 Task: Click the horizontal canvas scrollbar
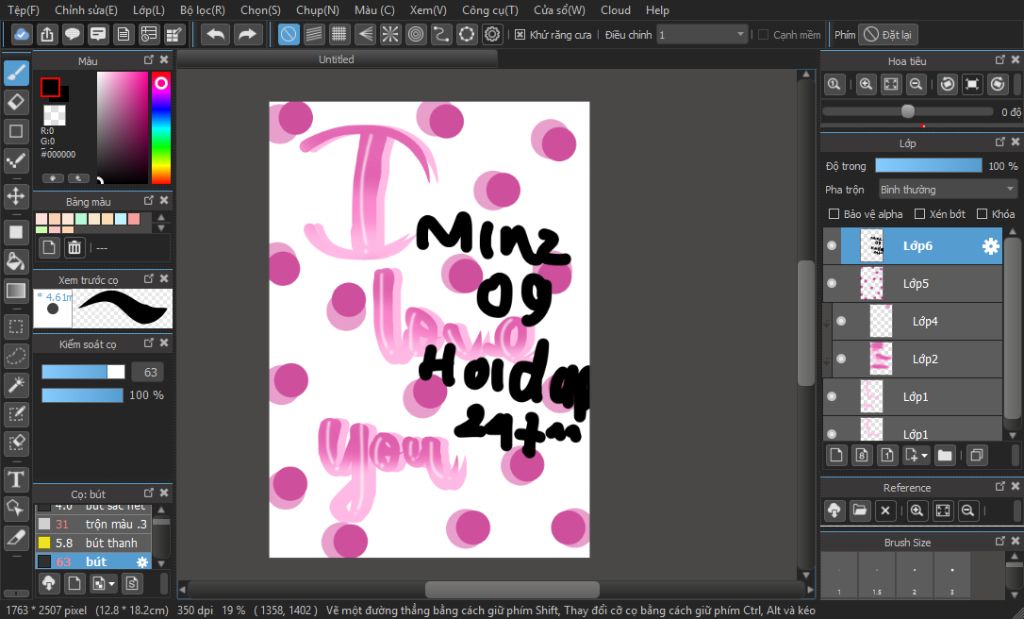coord(512,590)
